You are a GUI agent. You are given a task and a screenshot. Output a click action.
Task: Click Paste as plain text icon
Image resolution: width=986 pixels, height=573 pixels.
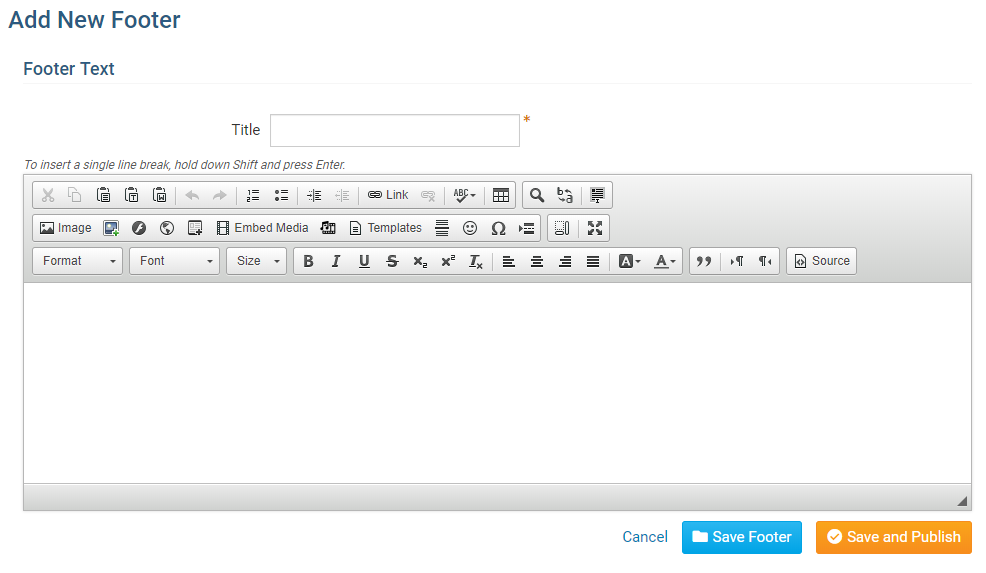pos(131,195)
